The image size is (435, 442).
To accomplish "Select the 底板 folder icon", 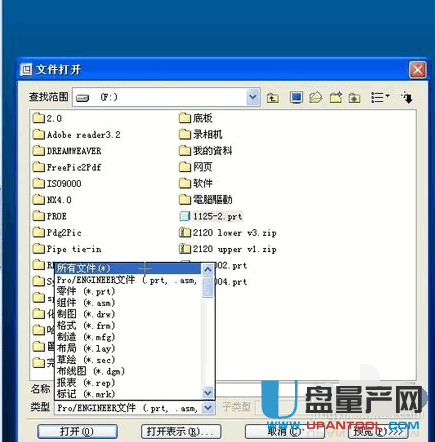I will coord(185,118).
